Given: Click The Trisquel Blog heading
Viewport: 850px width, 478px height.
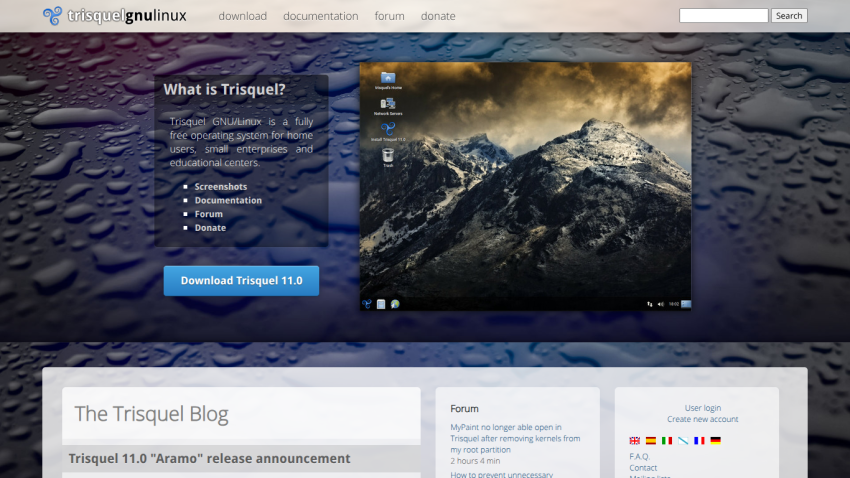Looking at the screenshot, I should 151,414.
